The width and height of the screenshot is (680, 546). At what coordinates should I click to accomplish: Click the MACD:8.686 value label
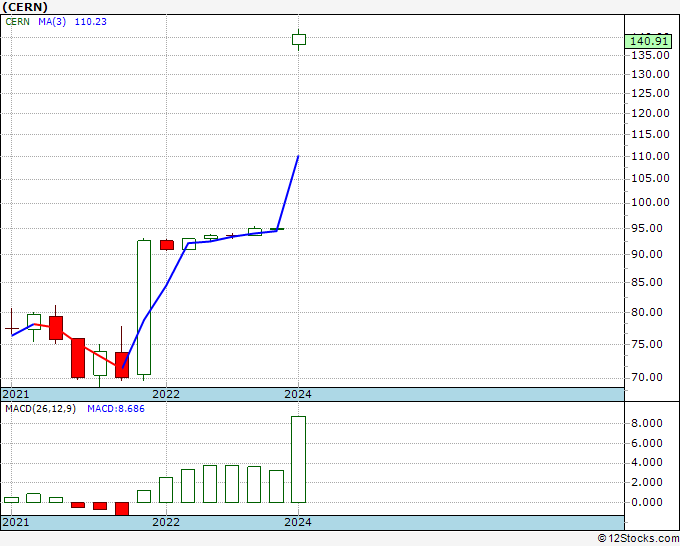[x=116, y=409]
